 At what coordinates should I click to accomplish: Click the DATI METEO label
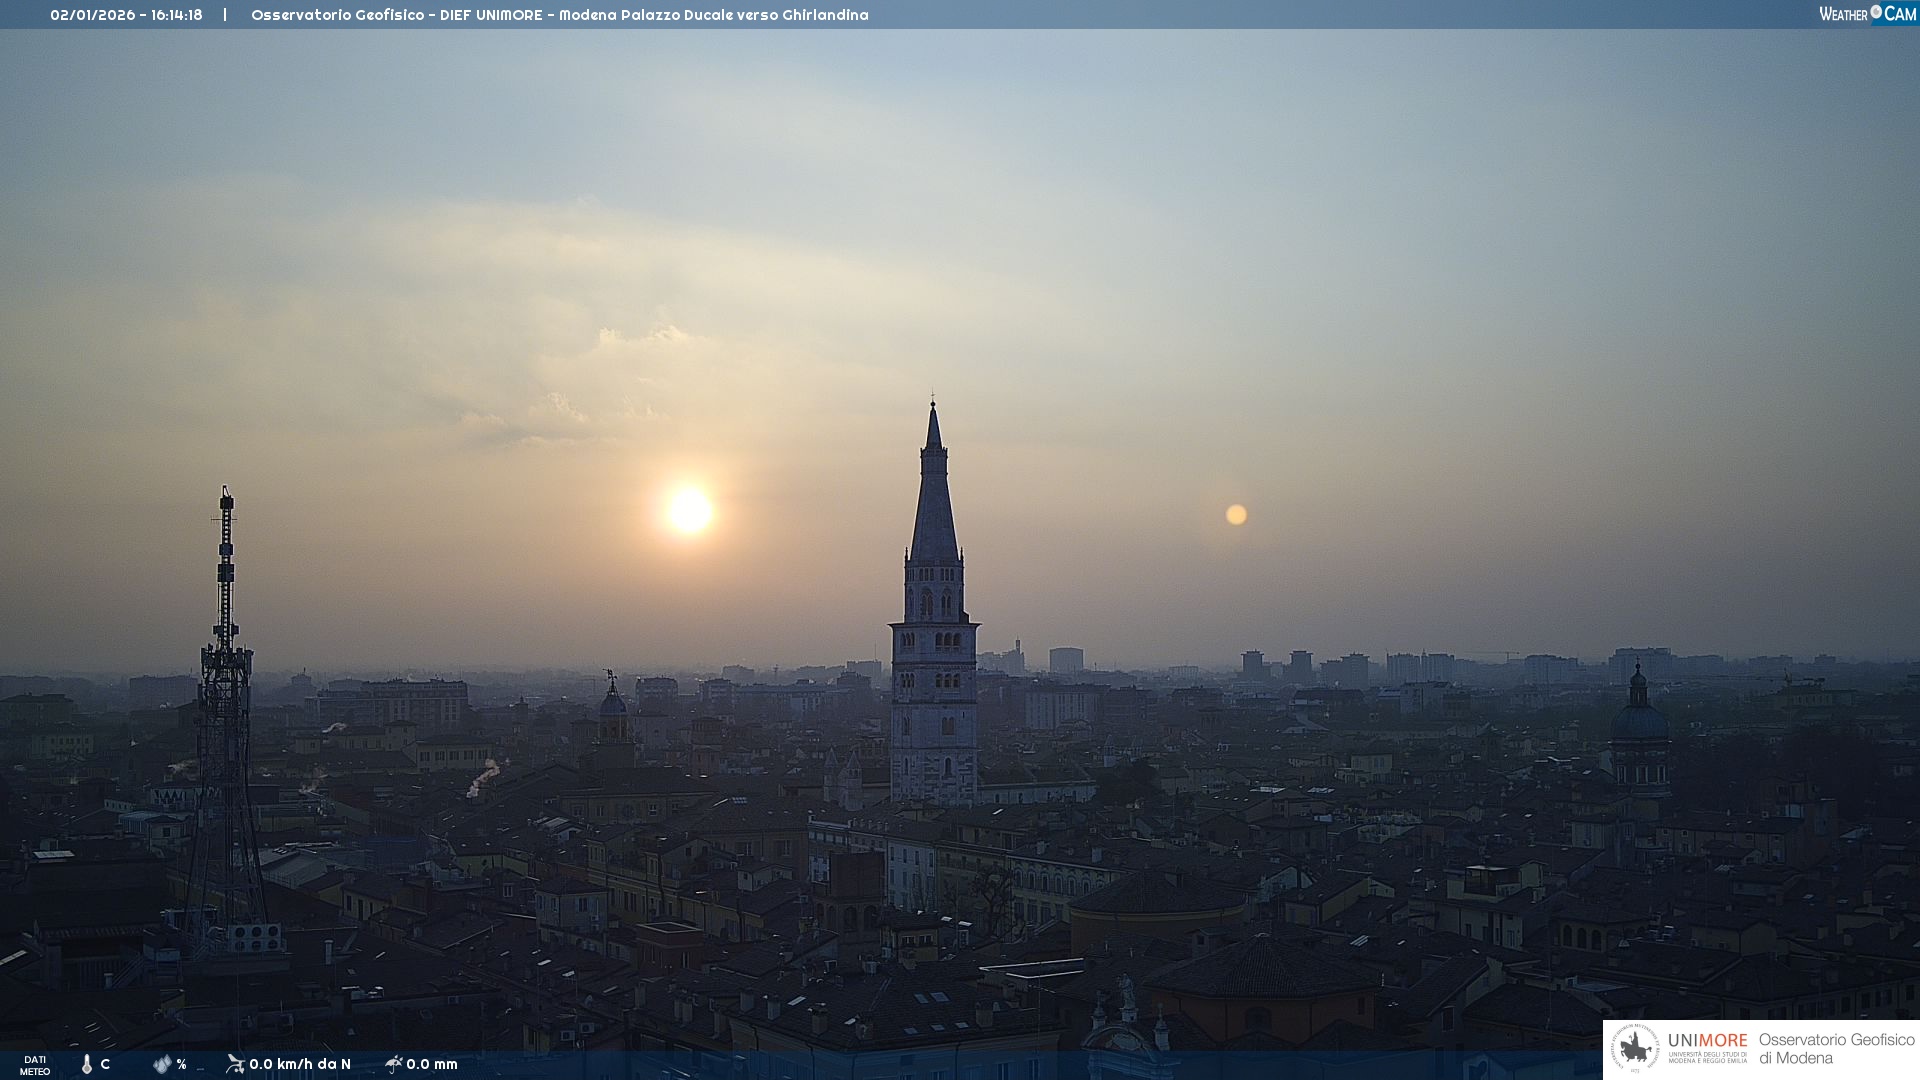click(35, 1065)
